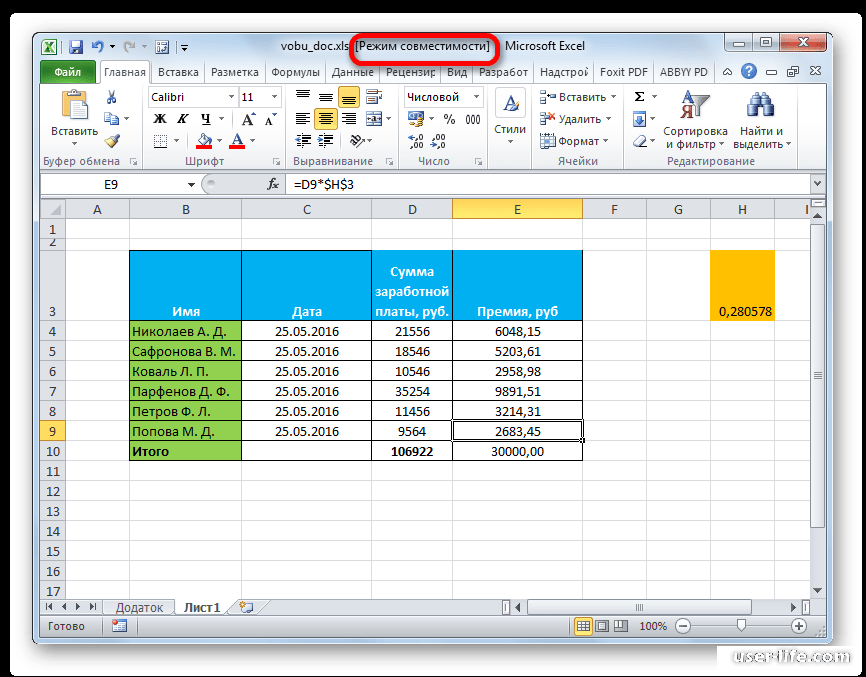Click in the formula bar =D9*$H$3
This screenshot has height=677, width=866.
547,184
